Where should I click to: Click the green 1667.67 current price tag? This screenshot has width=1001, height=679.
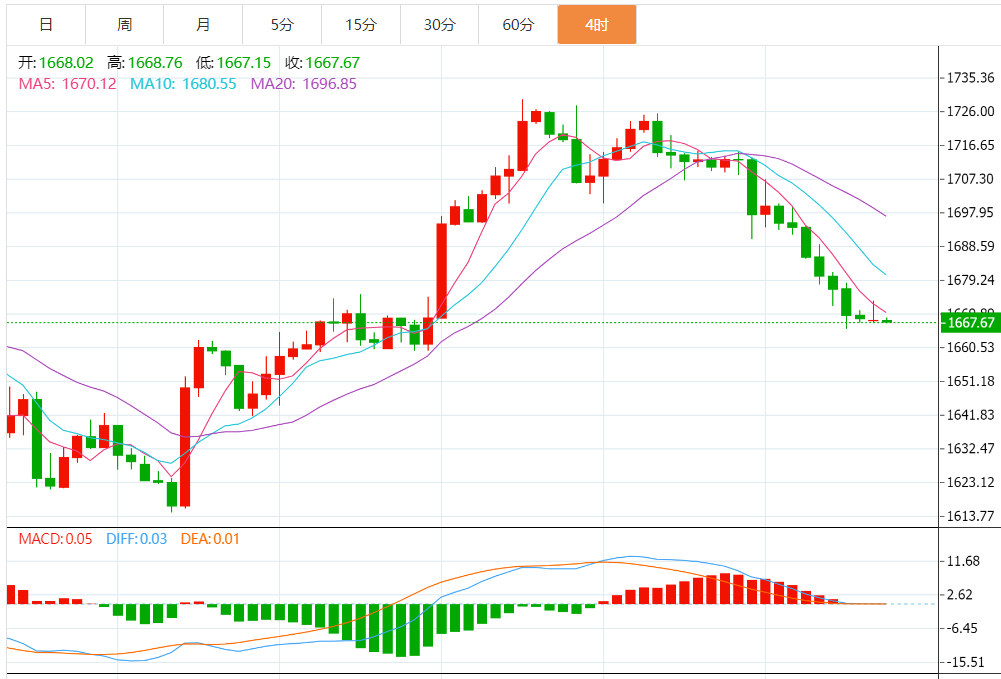coord(970,322)
